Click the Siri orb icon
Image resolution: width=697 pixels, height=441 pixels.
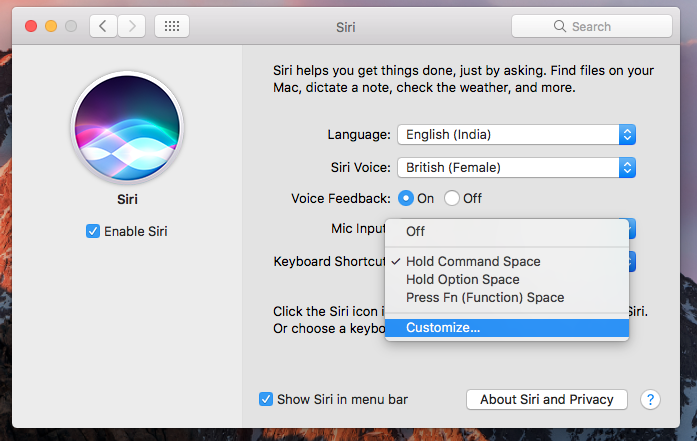127,128
